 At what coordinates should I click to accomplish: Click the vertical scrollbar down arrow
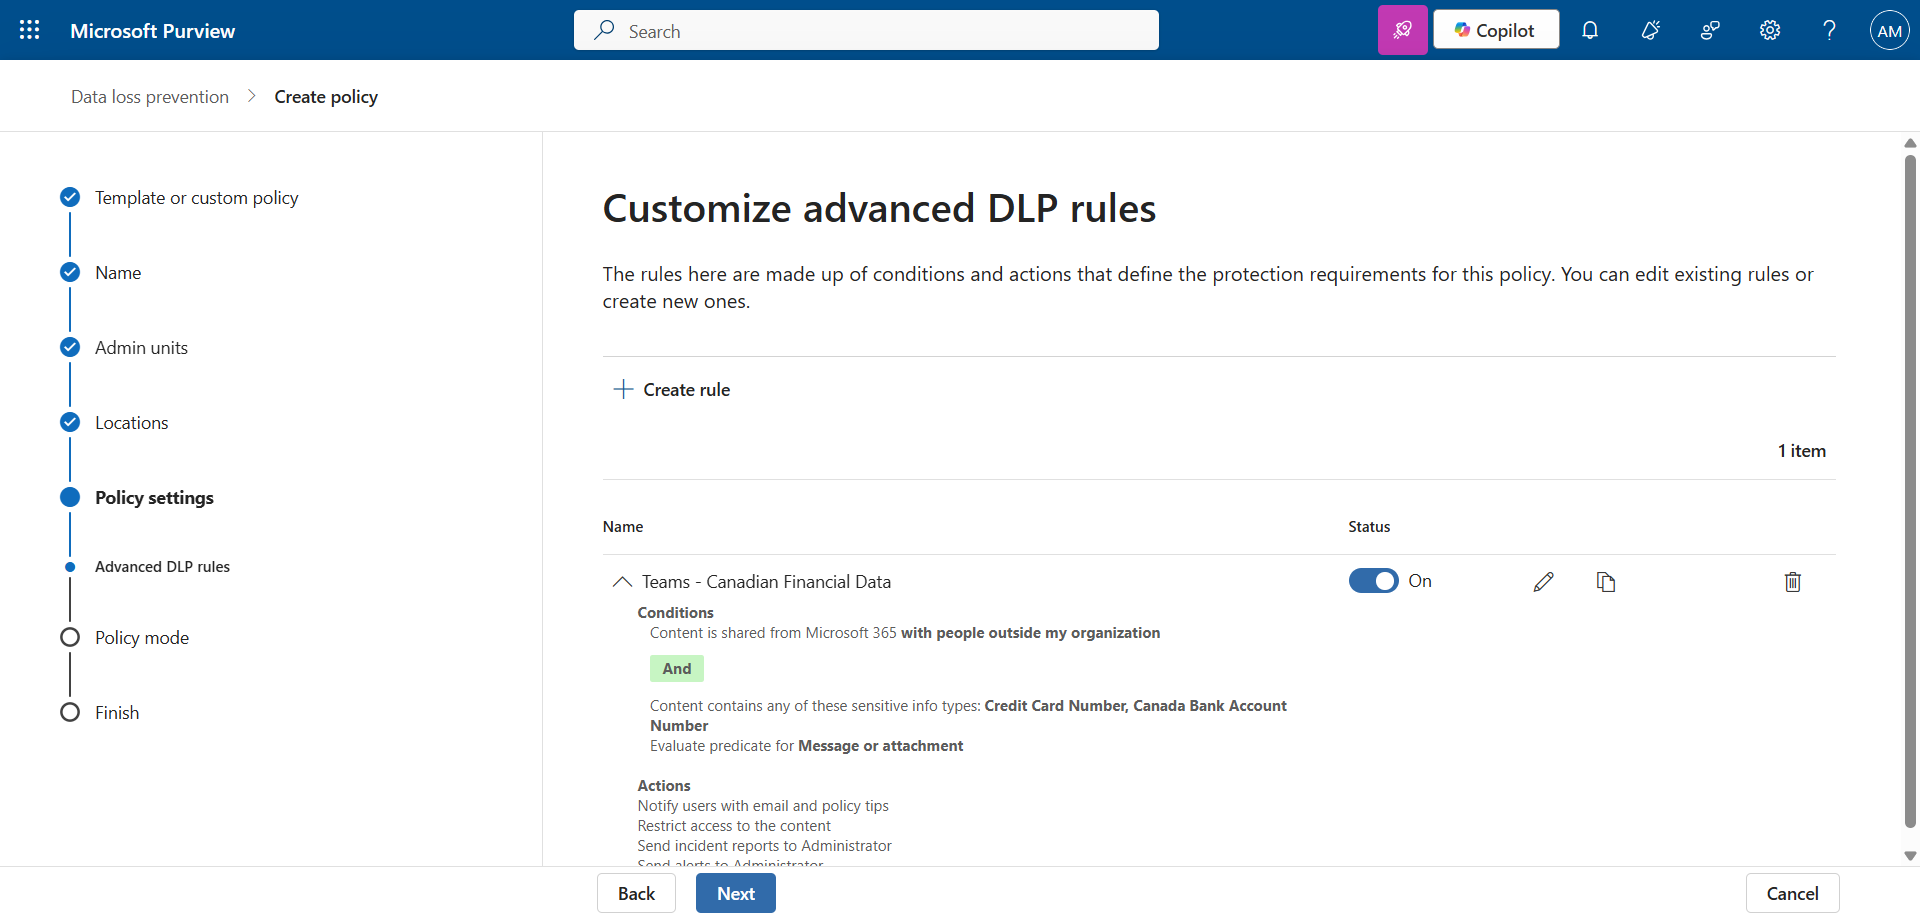[1910, 856]
